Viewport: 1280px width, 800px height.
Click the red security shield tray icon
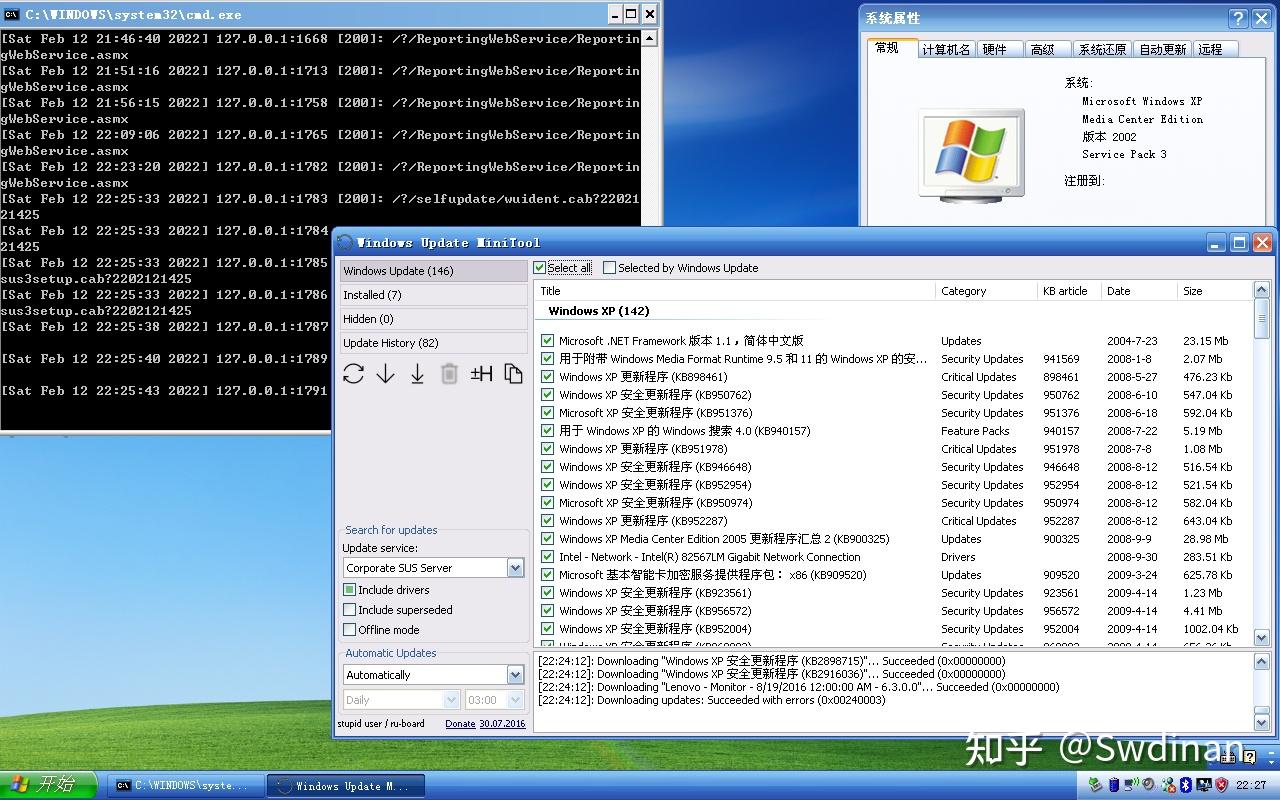(x=1221, y=785)
